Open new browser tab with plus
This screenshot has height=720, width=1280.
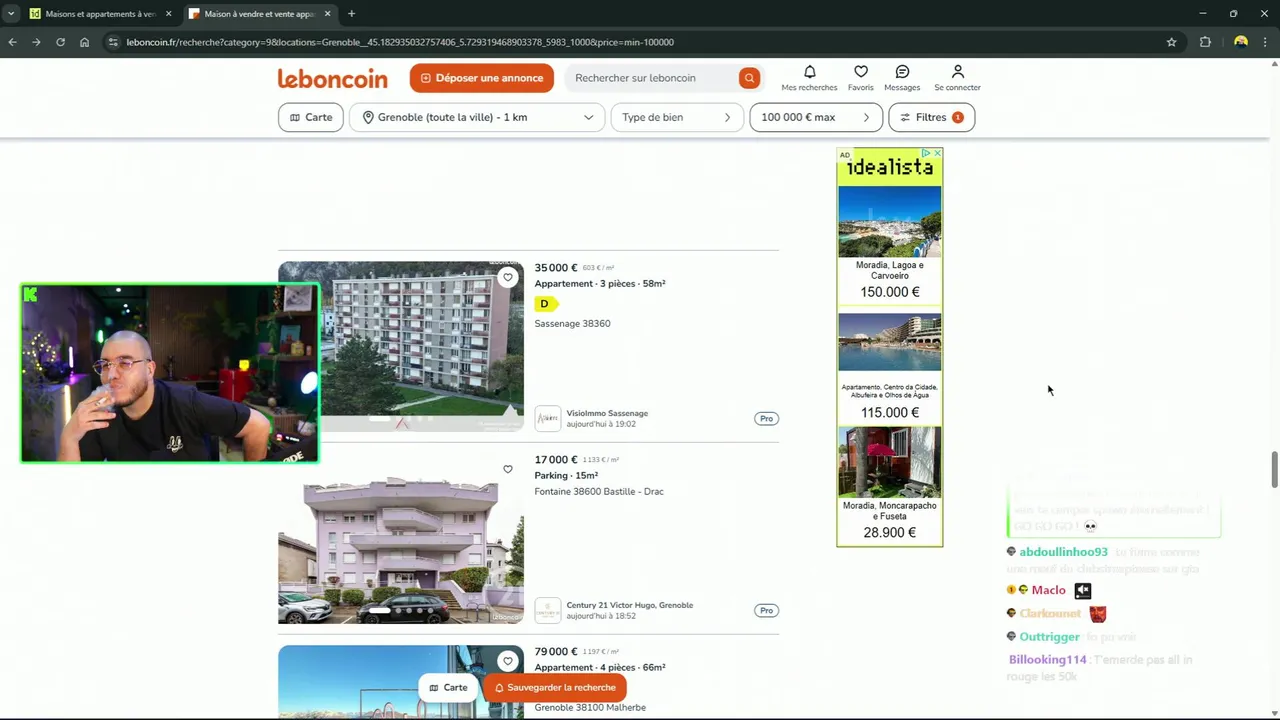click(x=351, y=14)
